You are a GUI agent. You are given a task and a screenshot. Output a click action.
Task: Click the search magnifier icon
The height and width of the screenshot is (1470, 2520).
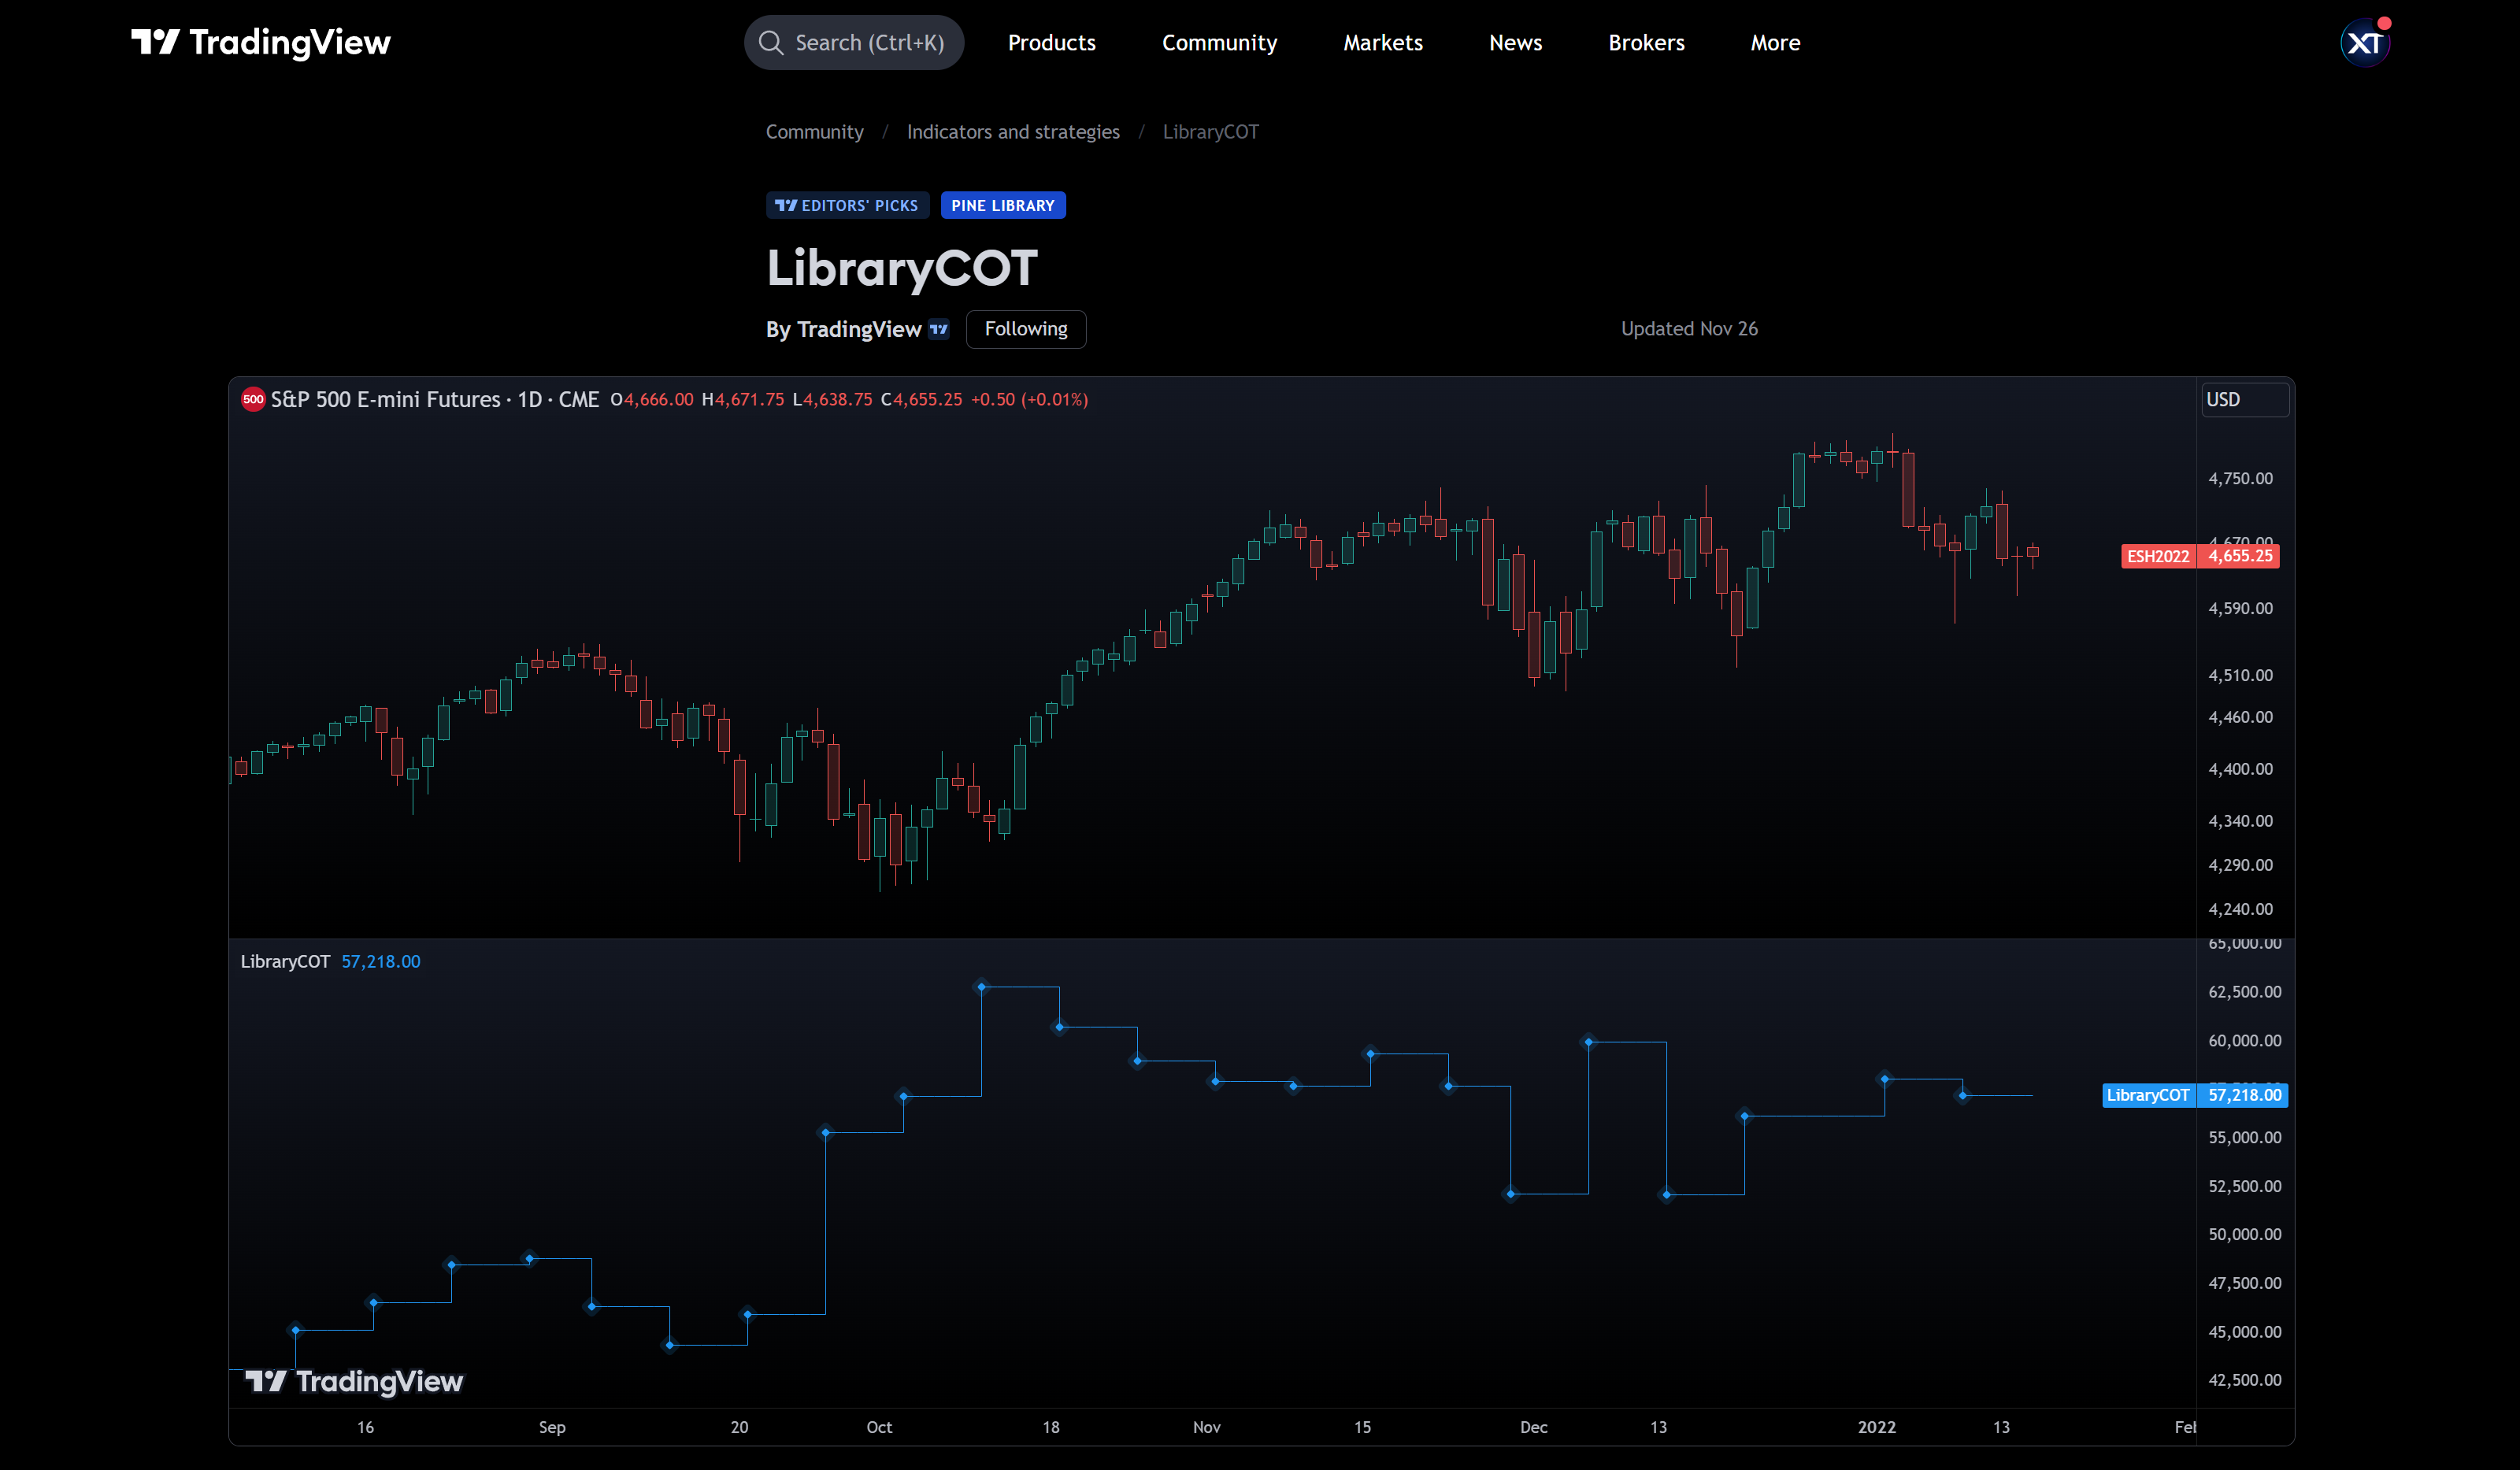[x=770, y=42]
